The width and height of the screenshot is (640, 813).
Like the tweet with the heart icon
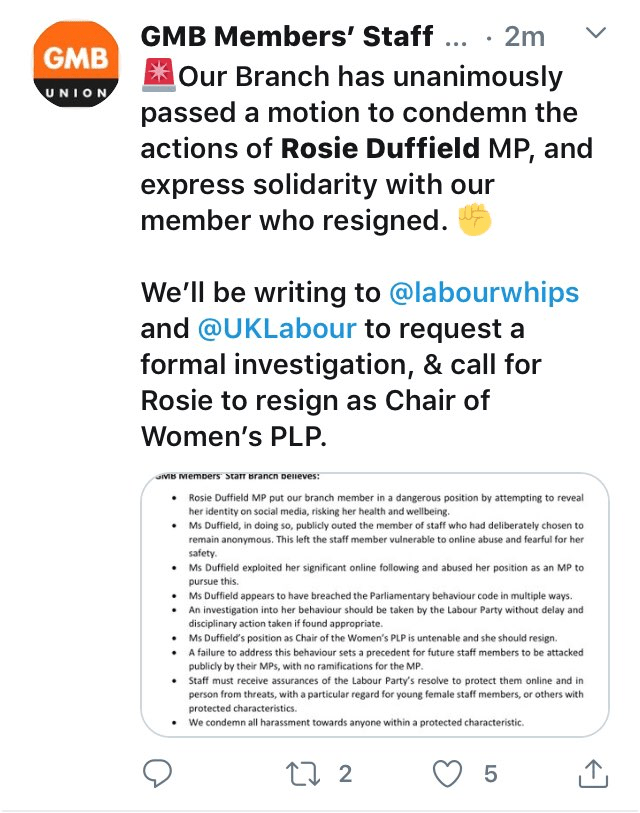click(449, 772)
